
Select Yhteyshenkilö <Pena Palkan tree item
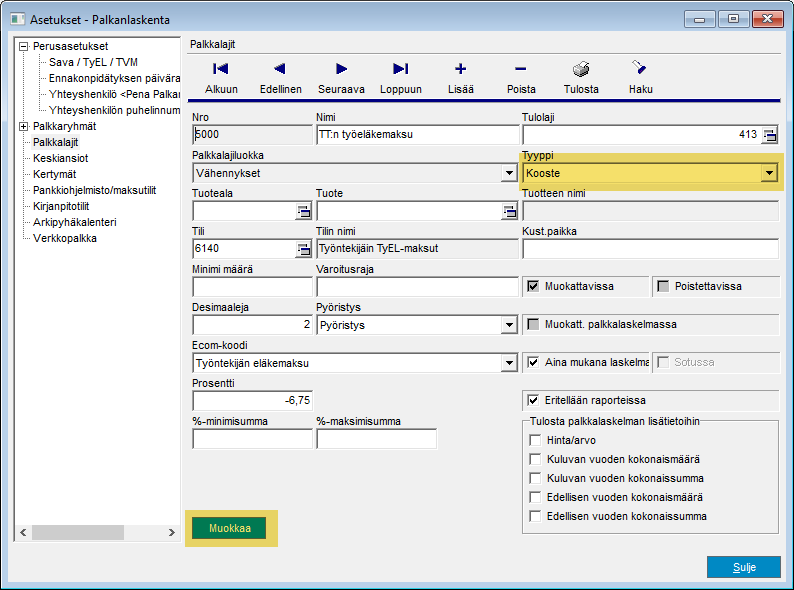pyautogui.click(x=114, y=94)
